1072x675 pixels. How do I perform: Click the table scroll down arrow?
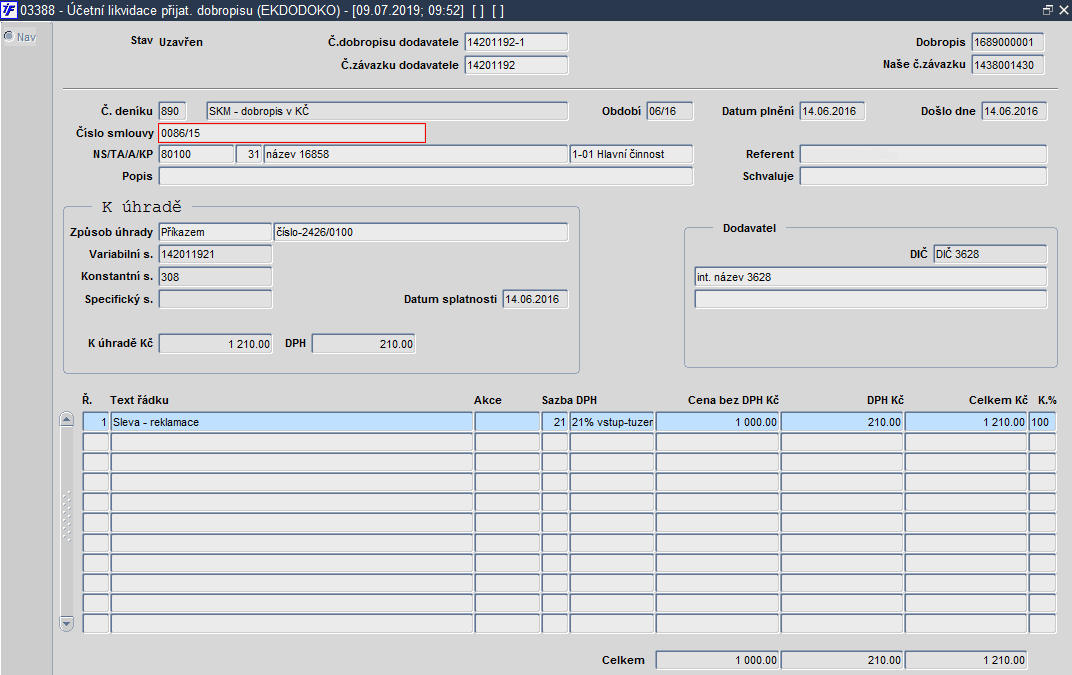pyautogui.click(x=66, y=623)
